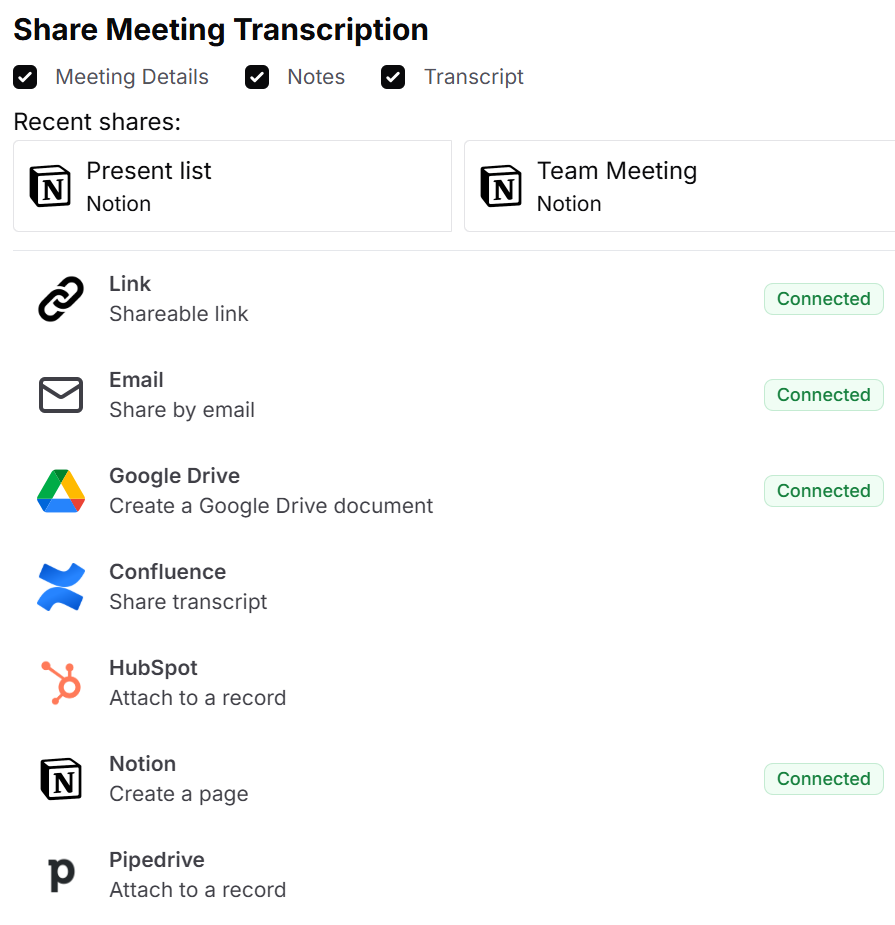Click the Notion icon in the integrations list
This screenshot has width=895, height=925.
[60, 778]
